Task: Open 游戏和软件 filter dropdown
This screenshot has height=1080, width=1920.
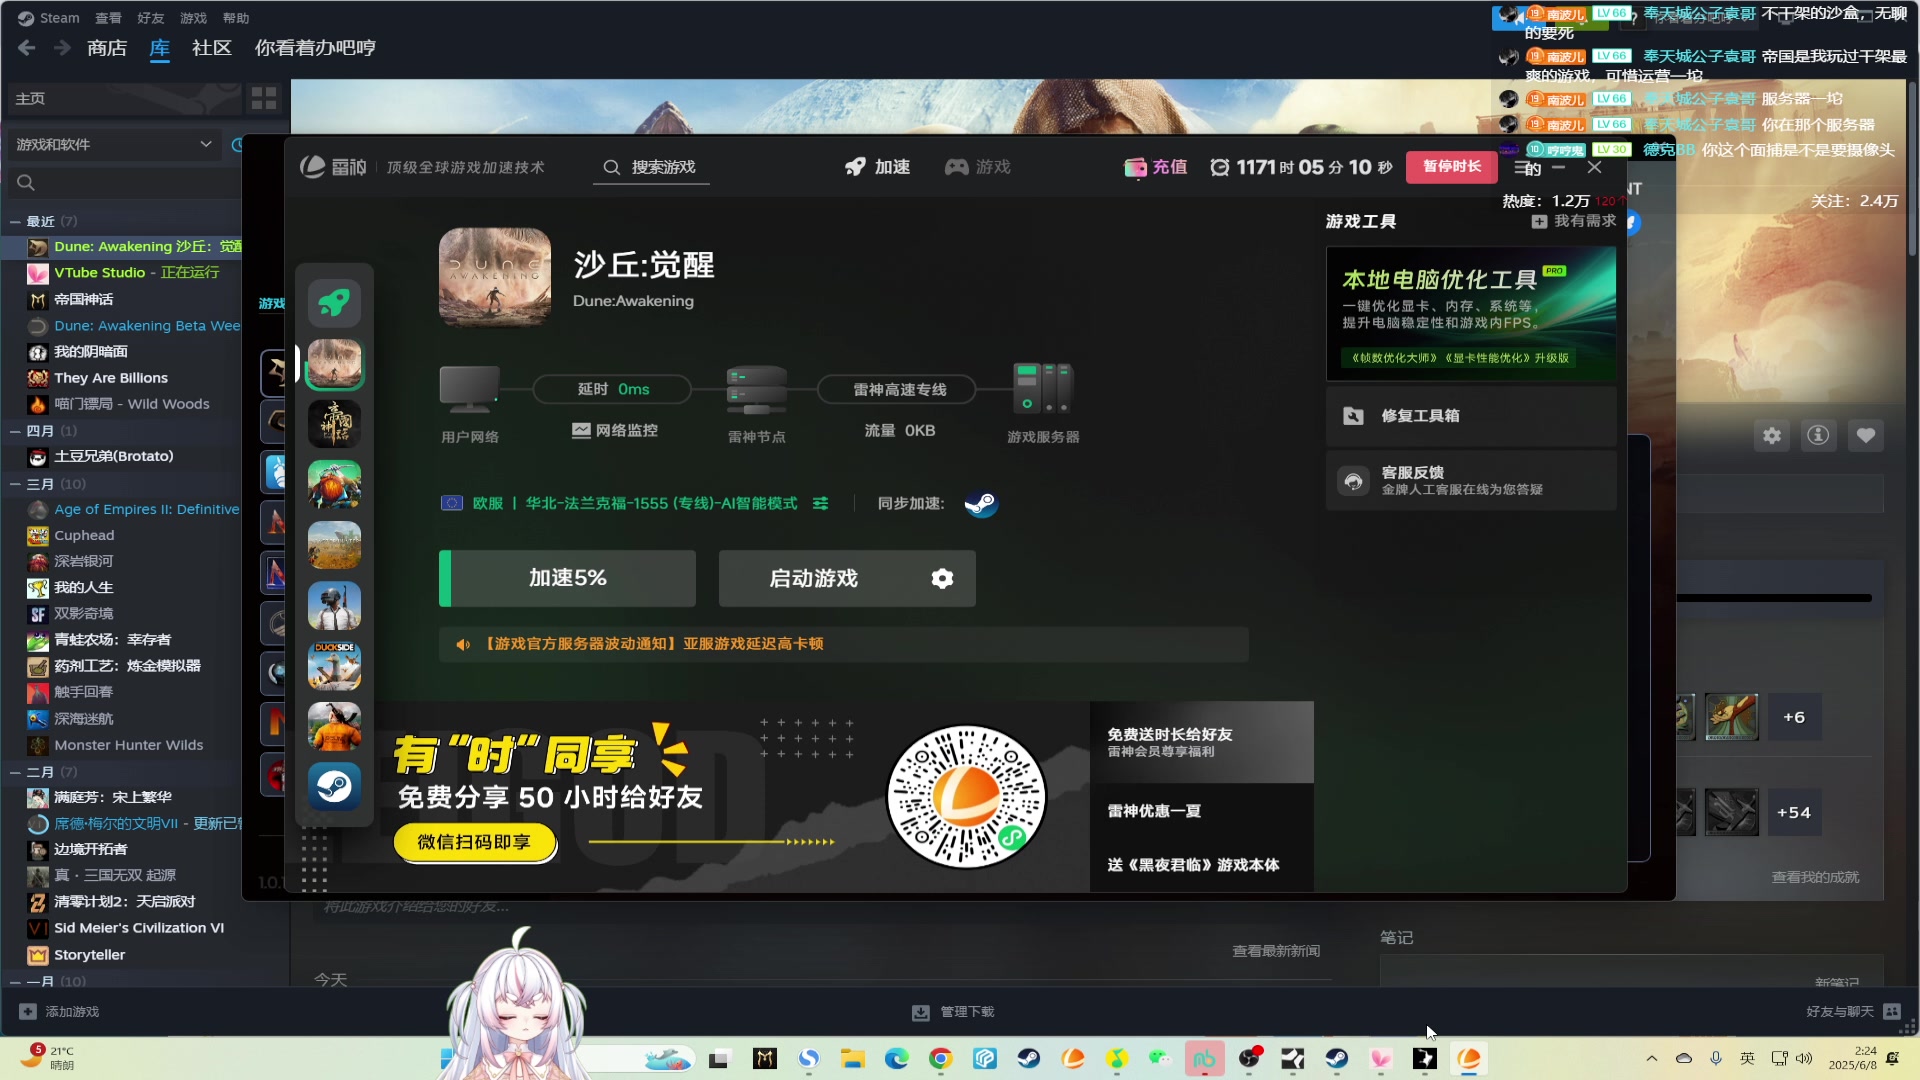Action: [x=113, y=144]
